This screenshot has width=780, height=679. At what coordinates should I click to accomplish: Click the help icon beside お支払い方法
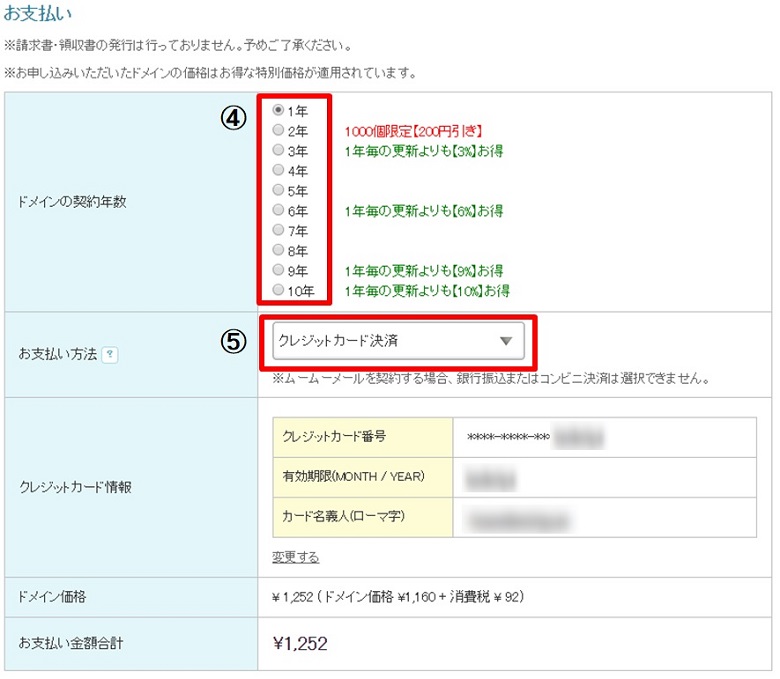click(110, 355)
